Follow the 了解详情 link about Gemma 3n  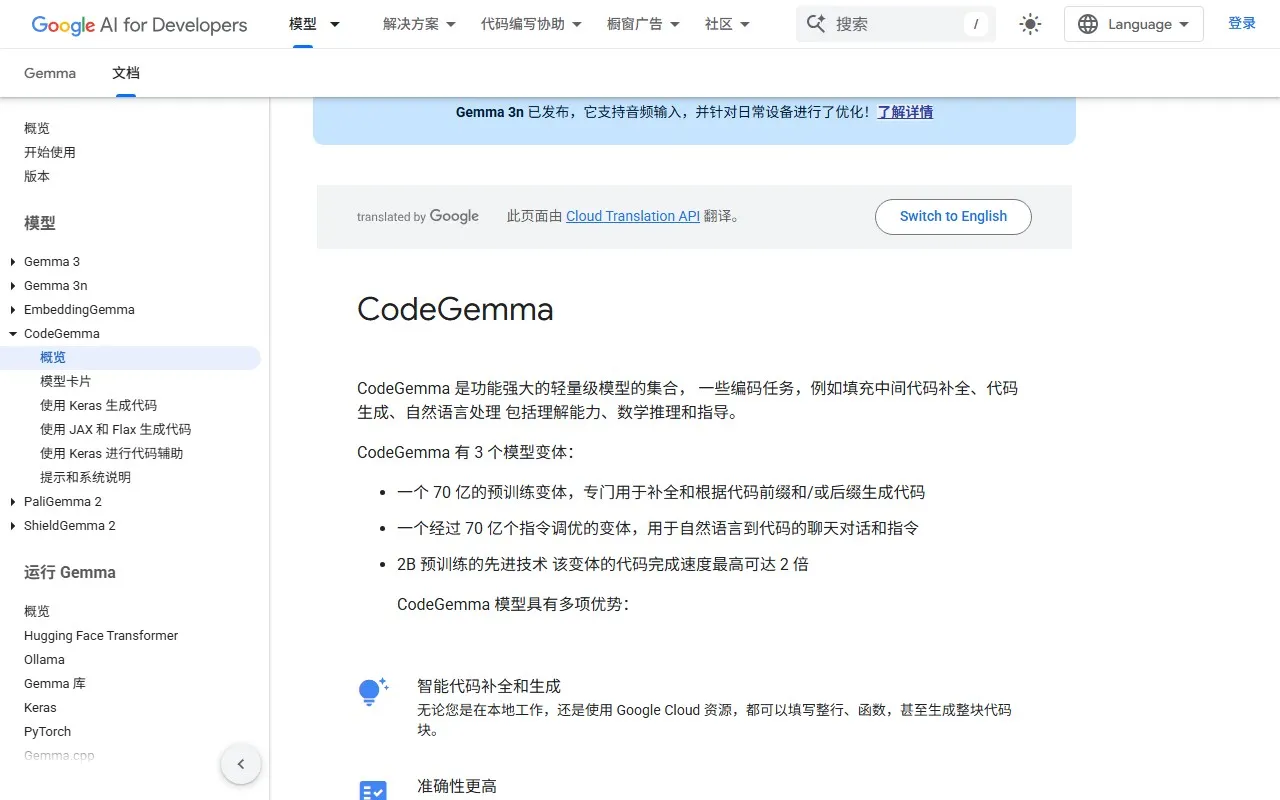click(905, 112)
